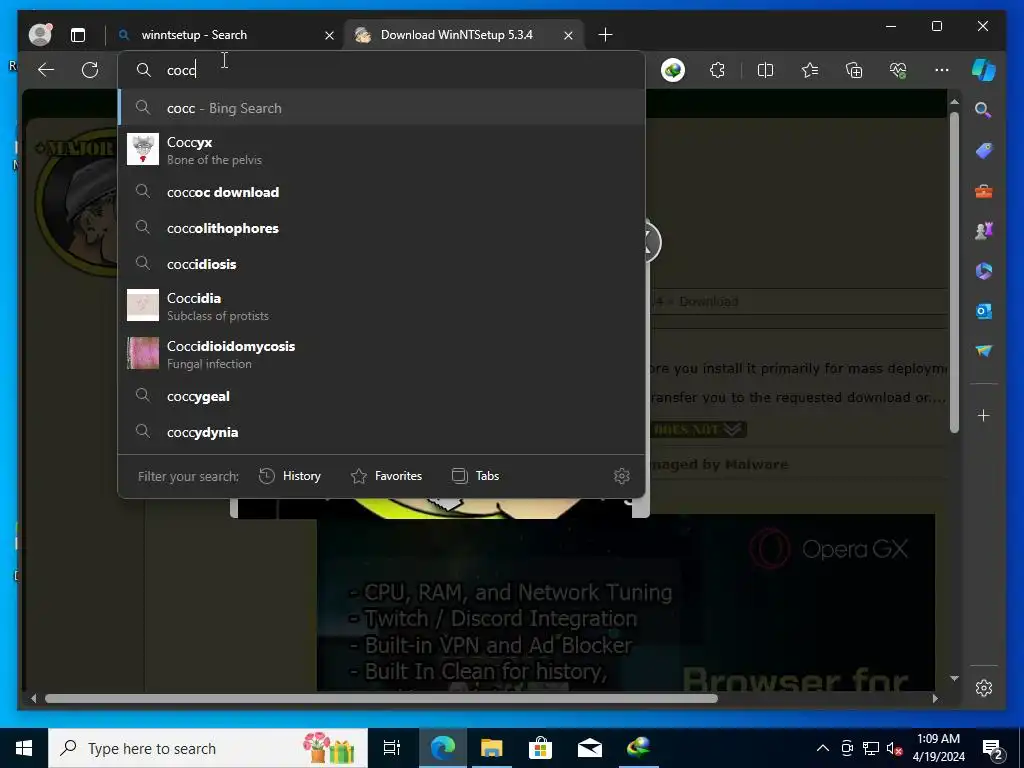1024x768 pixels.
Task: Open sidebar Games chess icon
Action: (x=984, y=231)
